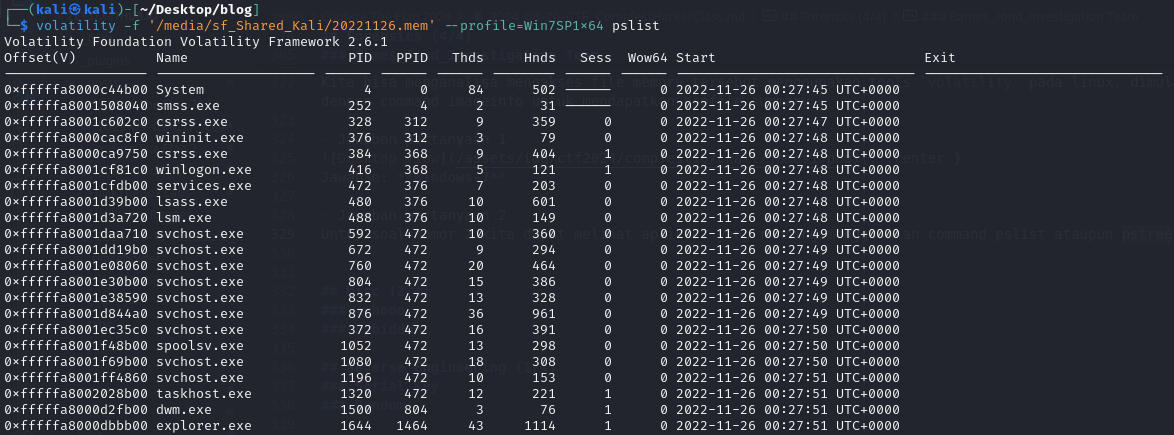
Task: Click the Exit column header
Action: tap(941, 57)
